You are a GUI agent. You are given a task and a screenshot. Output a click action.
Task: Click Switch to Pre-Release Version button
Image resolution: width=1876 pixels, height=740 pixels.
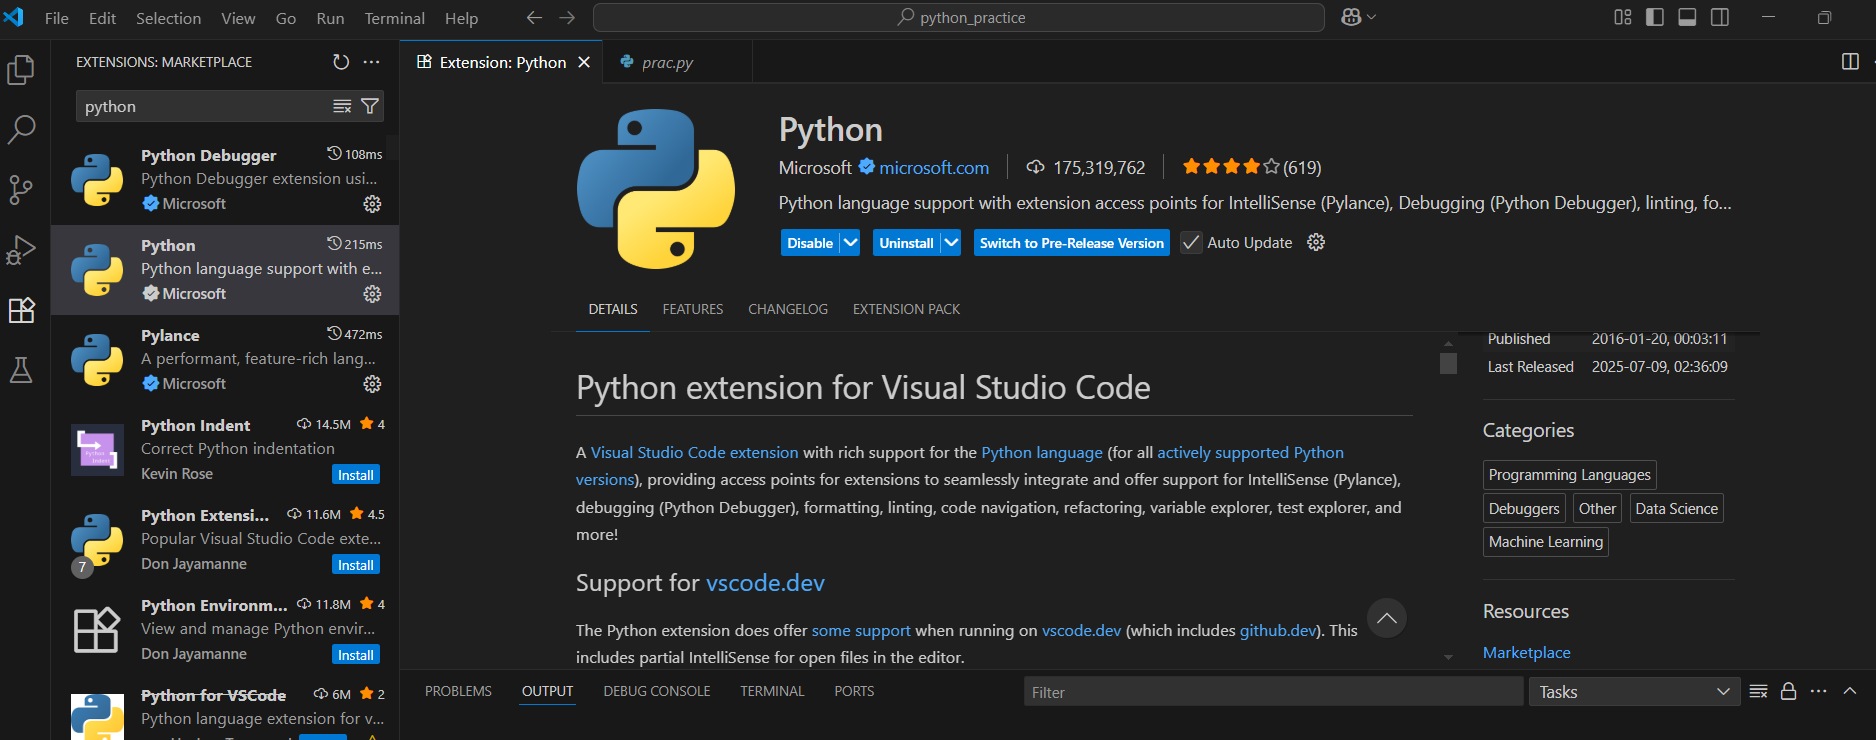(1072, 243)
